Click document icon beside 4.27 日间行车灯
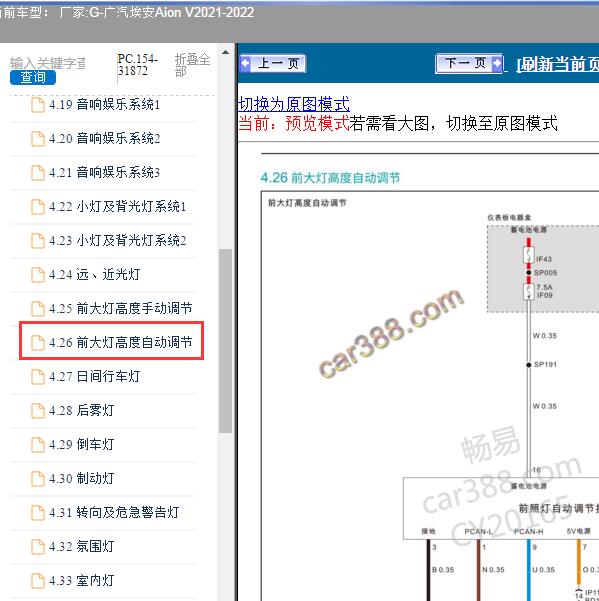Image resolution: width=599 pixels, height=601 pixels. (x=38, y=377)
